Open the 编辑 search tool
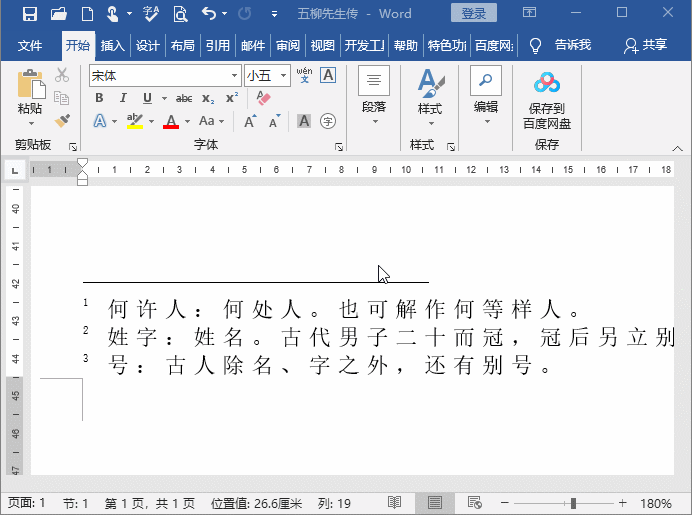The height and width of the screenshot is (515, 692). coord(486,95)
